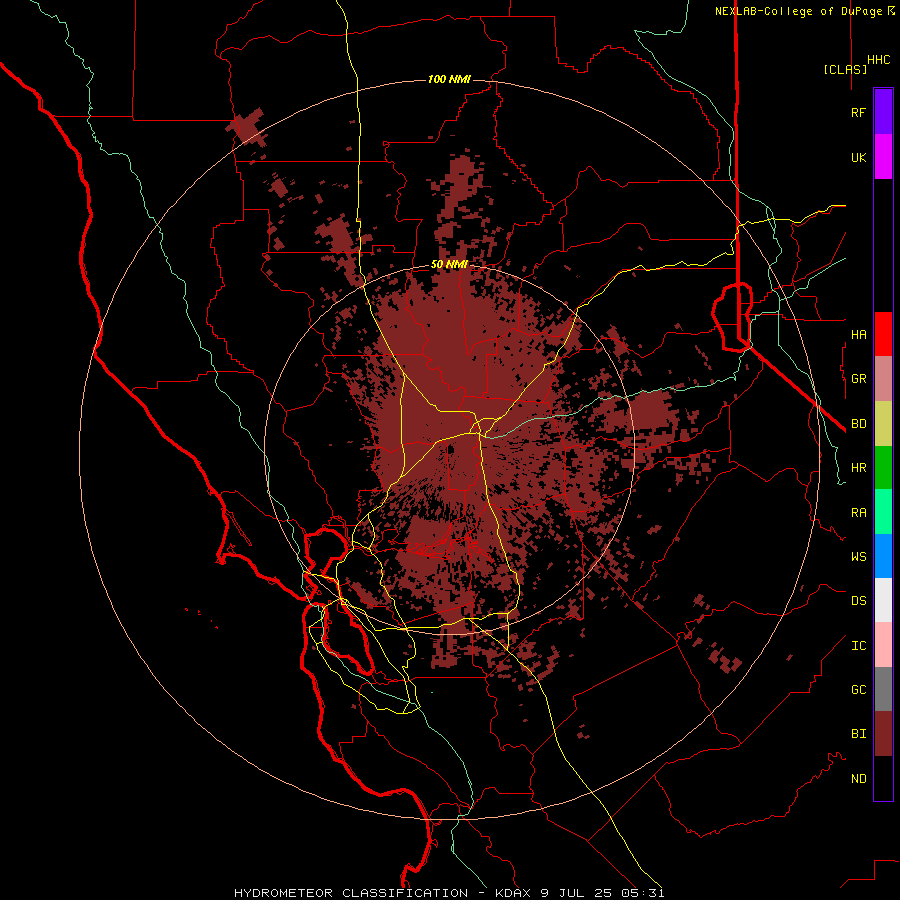Click the UK legend label
Screen dimensions: 900x900
click(858, 158)
